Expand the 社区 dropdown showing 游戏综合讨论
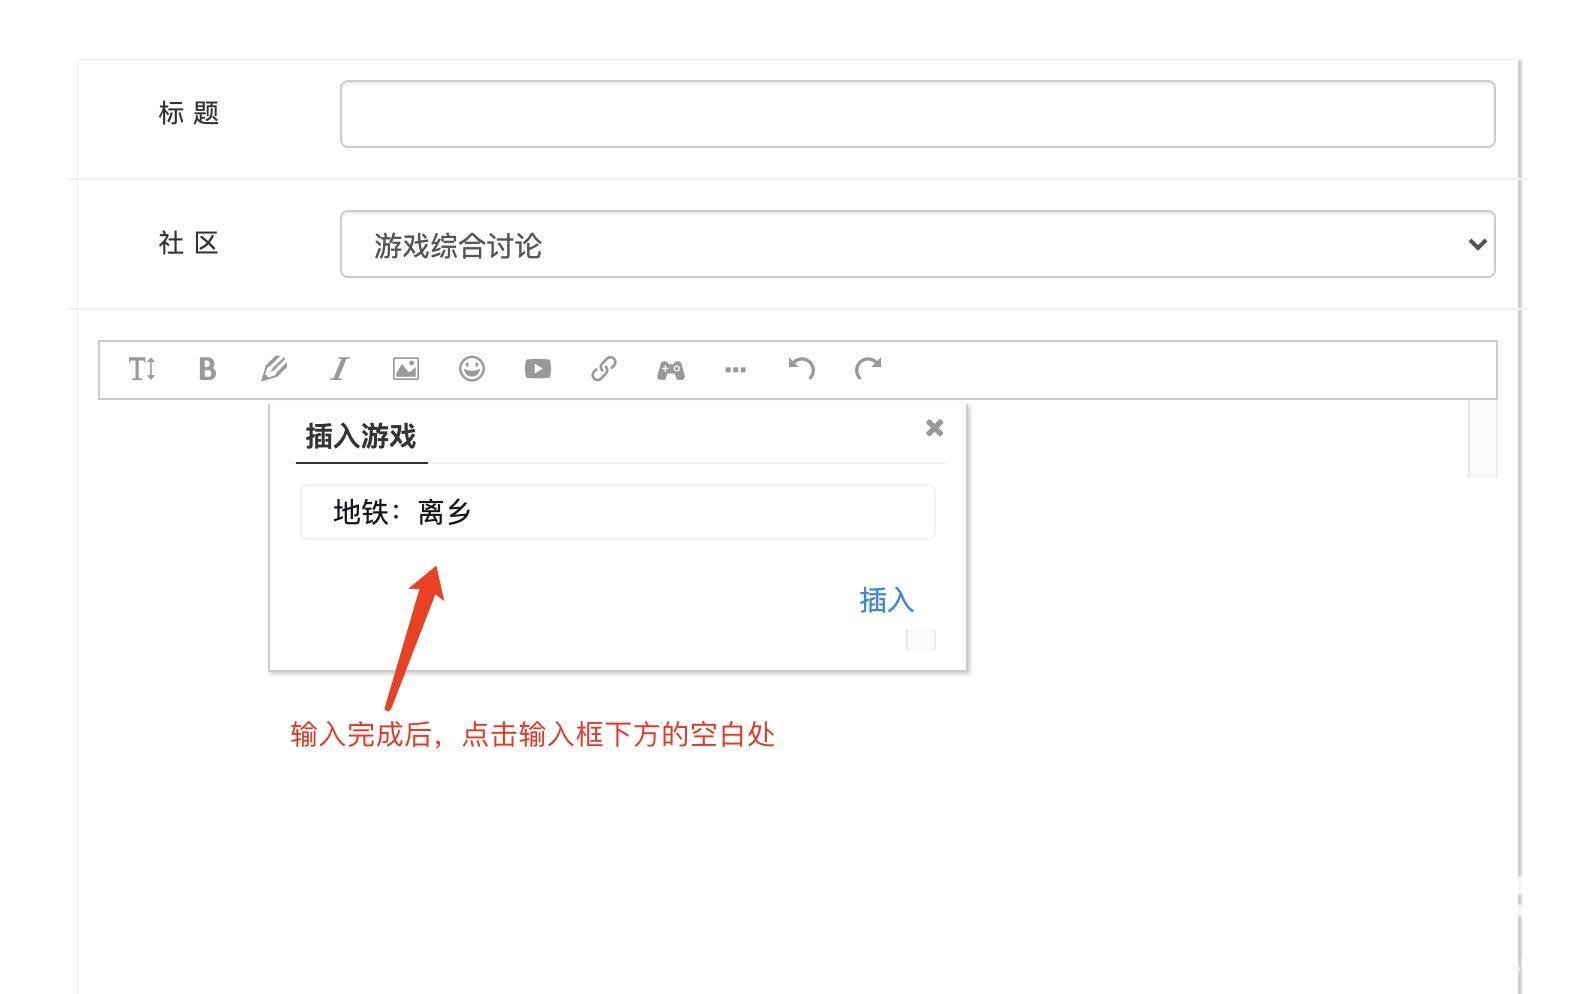The image size is (1576, 994). coord(917,244)
